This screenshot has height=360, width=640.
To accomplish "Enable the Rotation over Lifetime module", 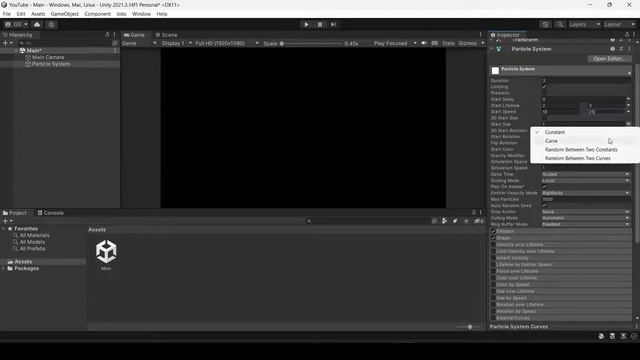I will [x=493, y=304].
